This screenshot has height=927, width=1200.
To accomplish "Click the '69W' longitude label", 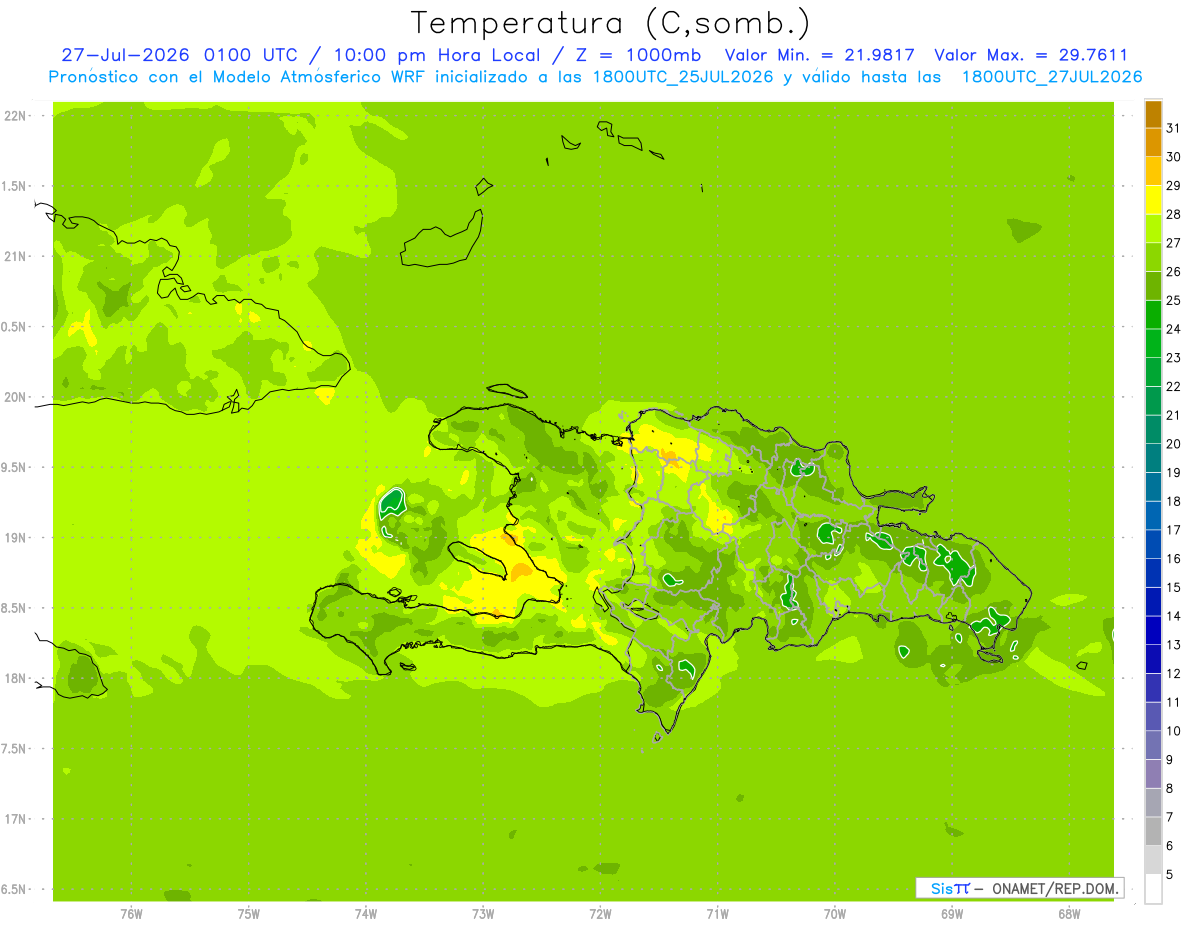I will (952, 914).
